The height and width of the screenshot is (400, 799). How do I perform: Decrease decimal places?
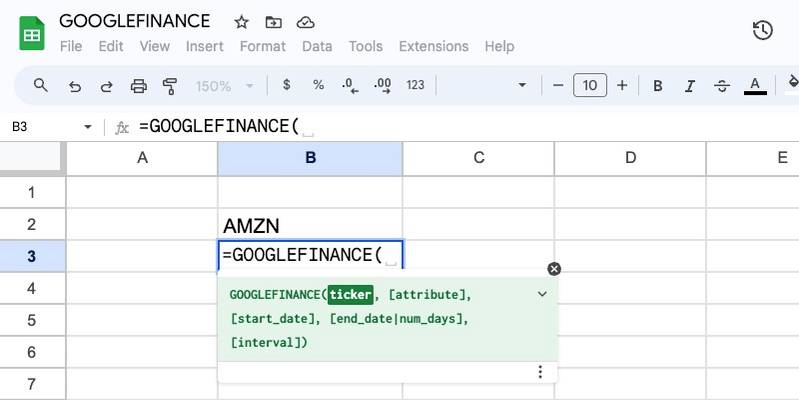coord(350,85)
